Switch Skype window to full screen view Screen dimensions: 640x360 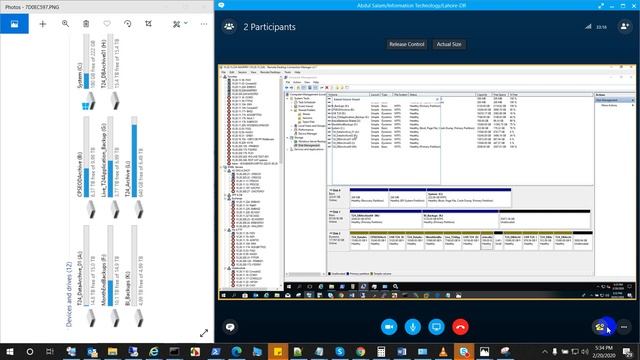601,6
